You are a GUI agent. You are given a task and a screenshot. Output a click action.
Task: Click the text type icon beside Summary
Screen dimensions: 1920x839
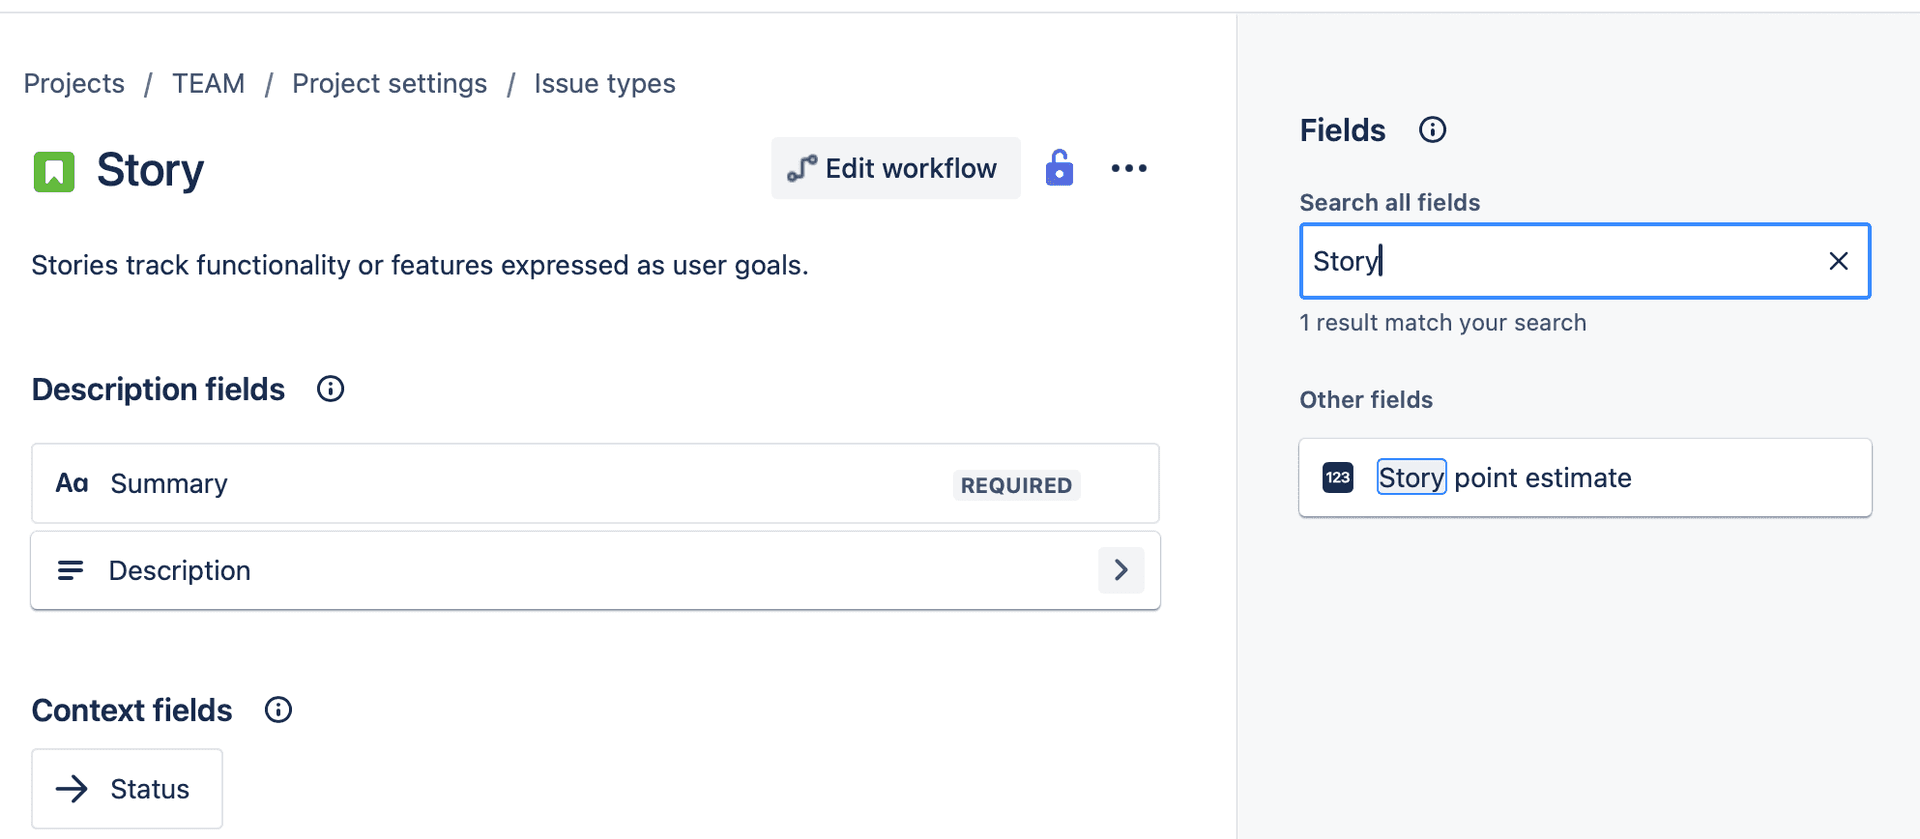(x=70, y=483)
